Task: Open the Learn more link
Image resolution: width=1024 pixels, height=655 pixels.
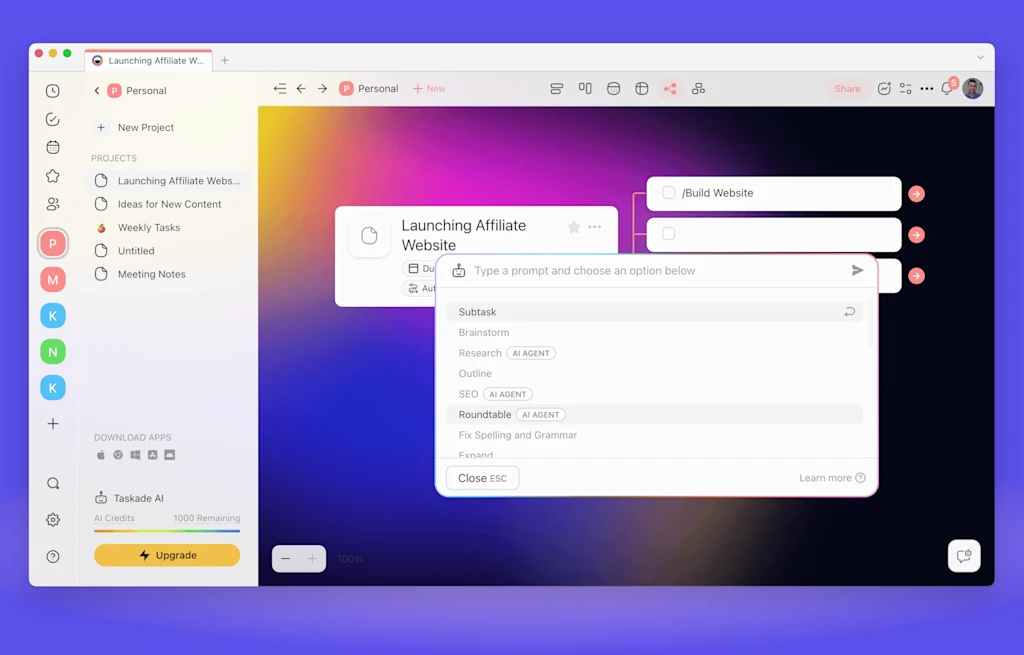Action: tap(832, 478)
